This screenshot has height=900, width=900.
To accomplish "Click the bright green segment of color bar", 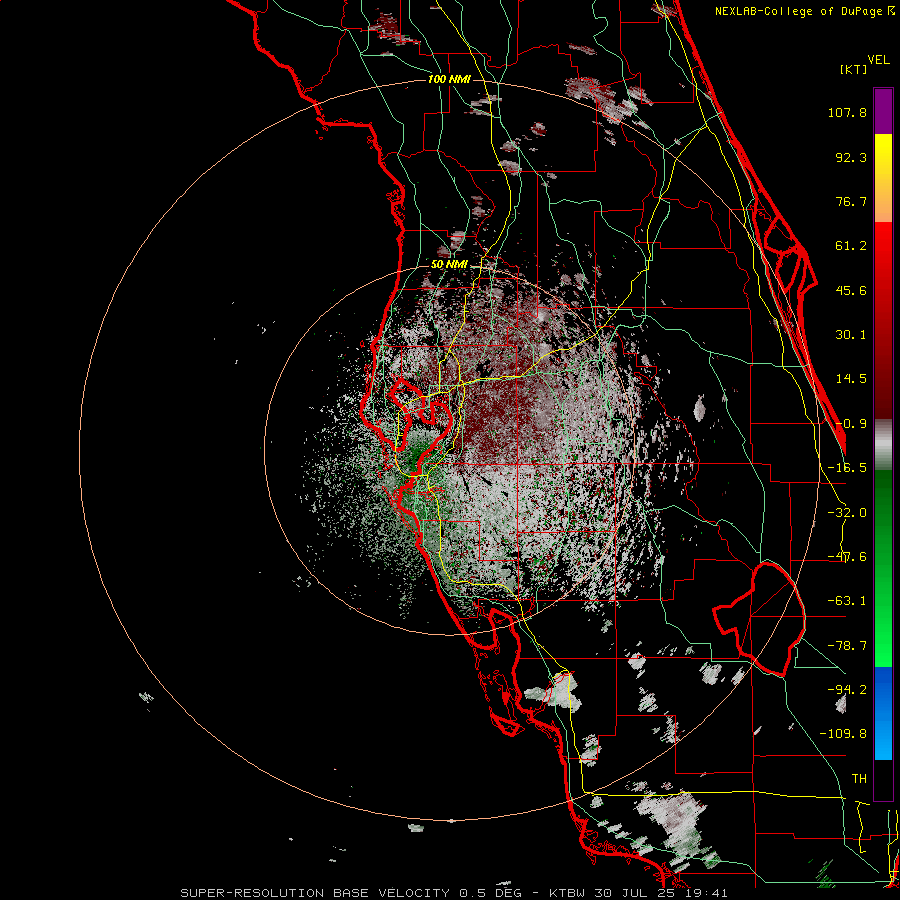I will (x=883, y=568).
